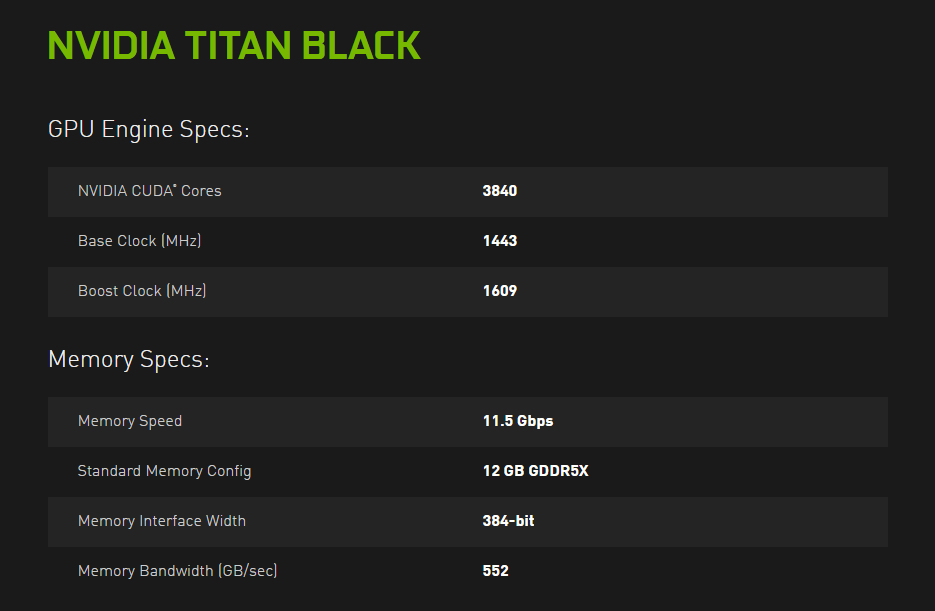Click the registered trademark symbol after CUDA

tap(175, 186)
